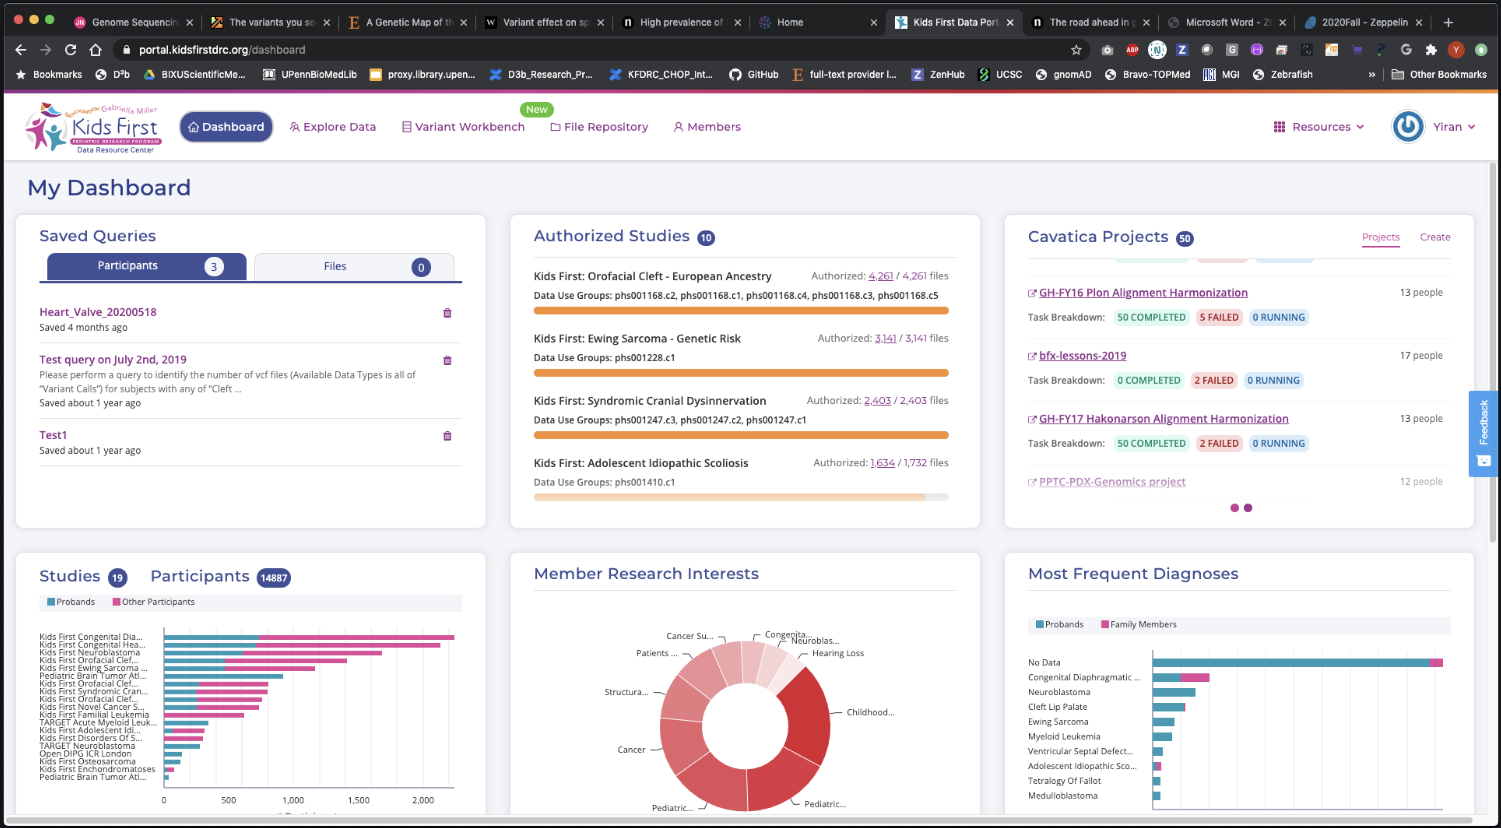1501x828 pixels.
Task: Expand the Resources dropdown menu
Action: click(x=1318, y=127)
